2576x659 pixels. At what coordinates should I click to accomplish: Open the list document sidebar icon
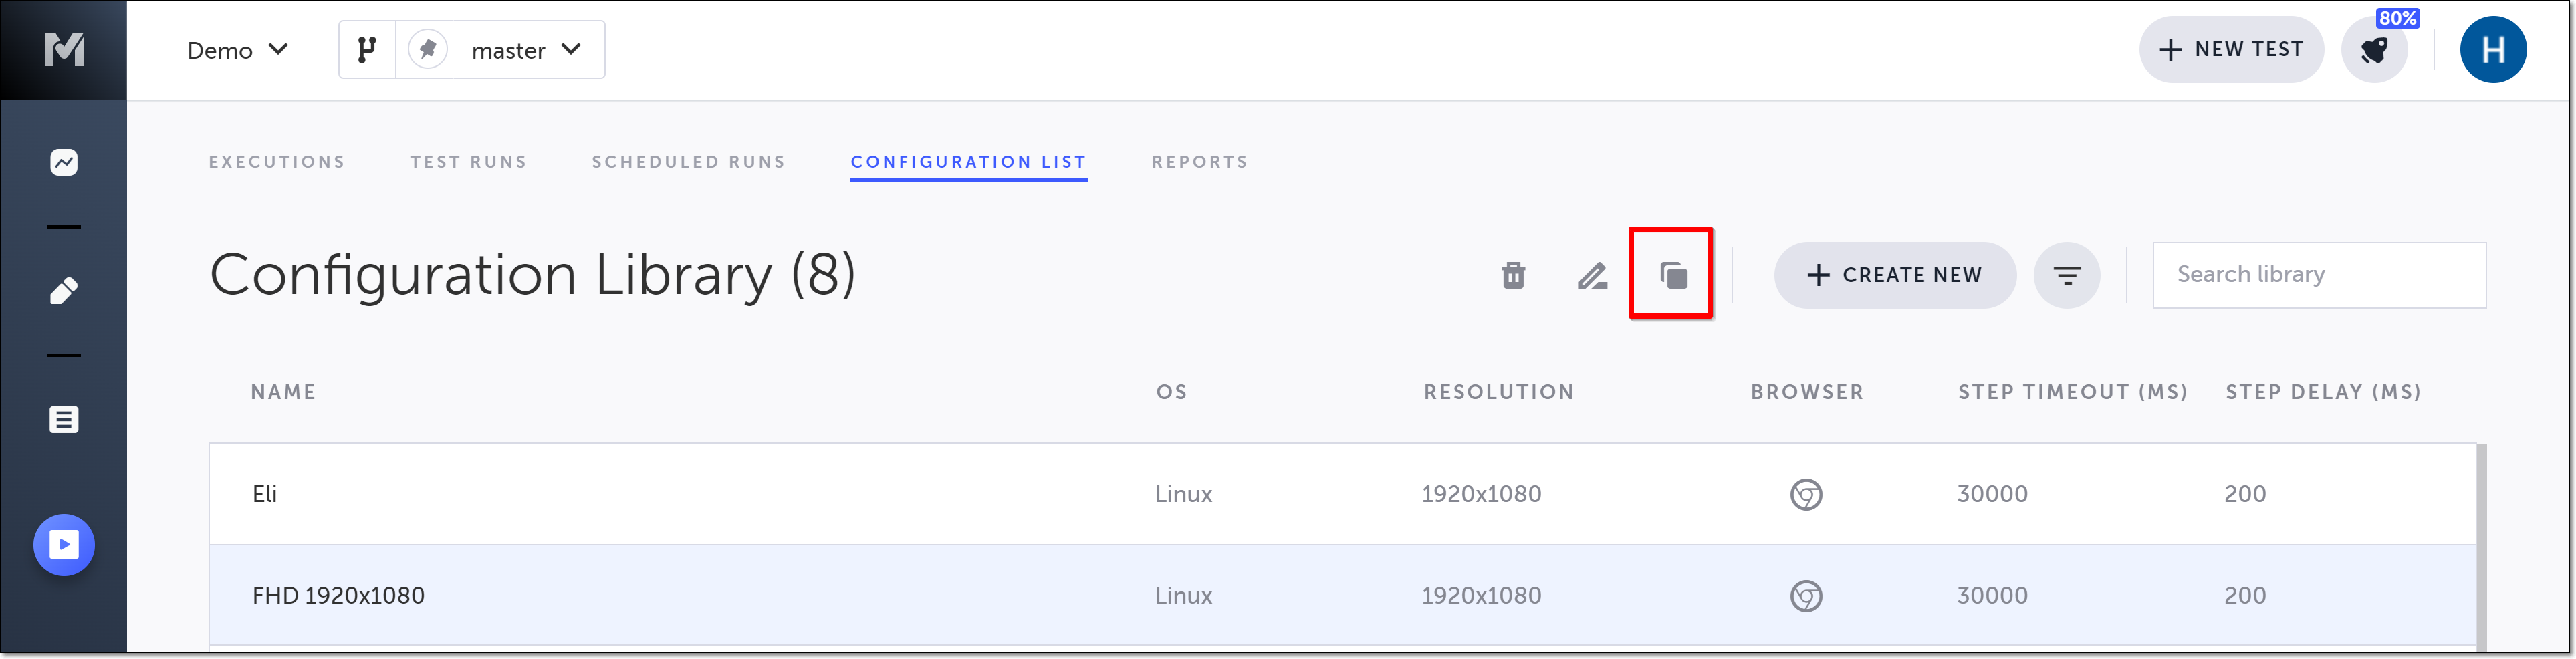pyautogui.click(x=64, y=420)
